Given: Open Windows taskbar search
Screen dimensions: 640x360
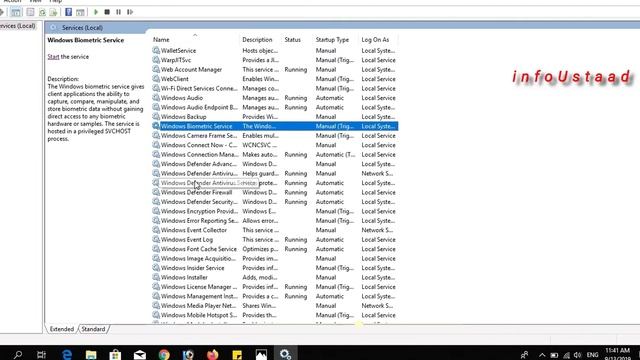Looking at the screenshot, I should coord(18,354).
